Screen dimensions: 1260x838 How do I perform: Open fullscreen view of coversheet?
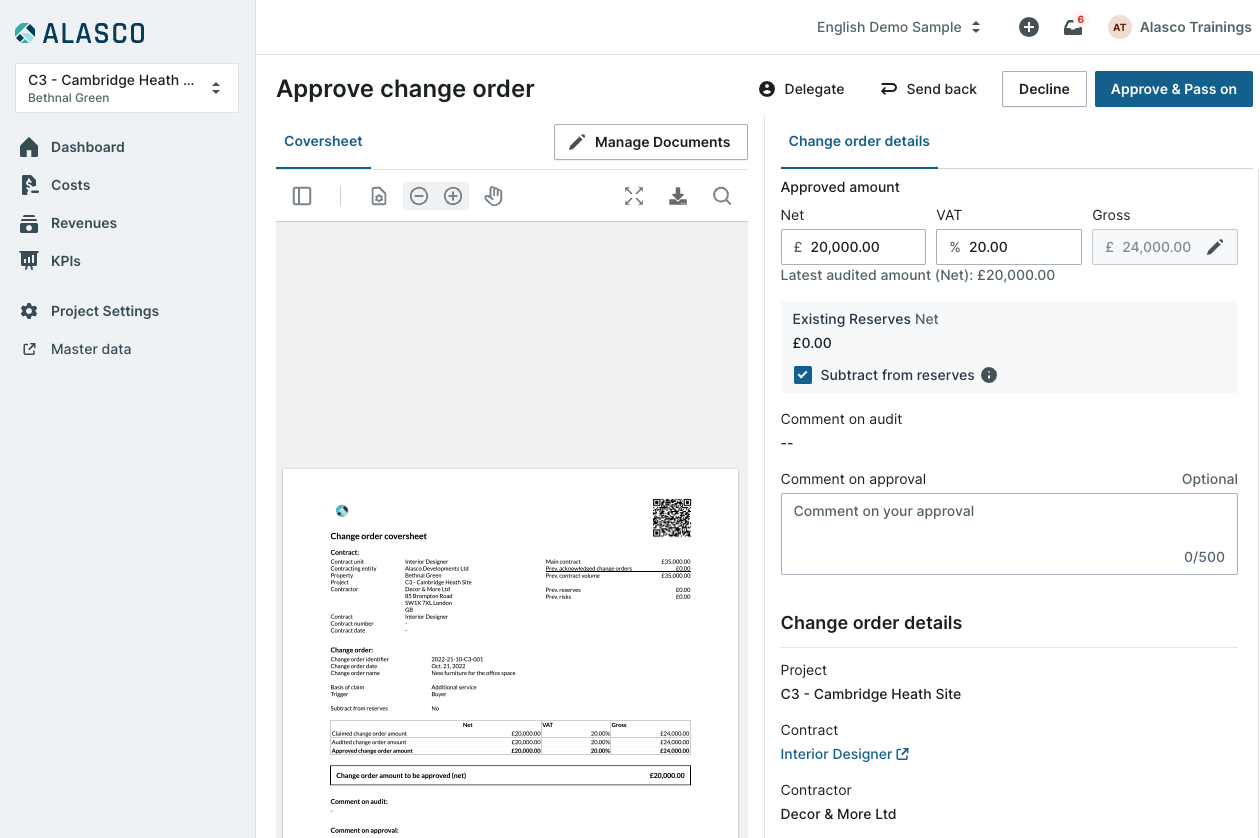coord(634,196)
